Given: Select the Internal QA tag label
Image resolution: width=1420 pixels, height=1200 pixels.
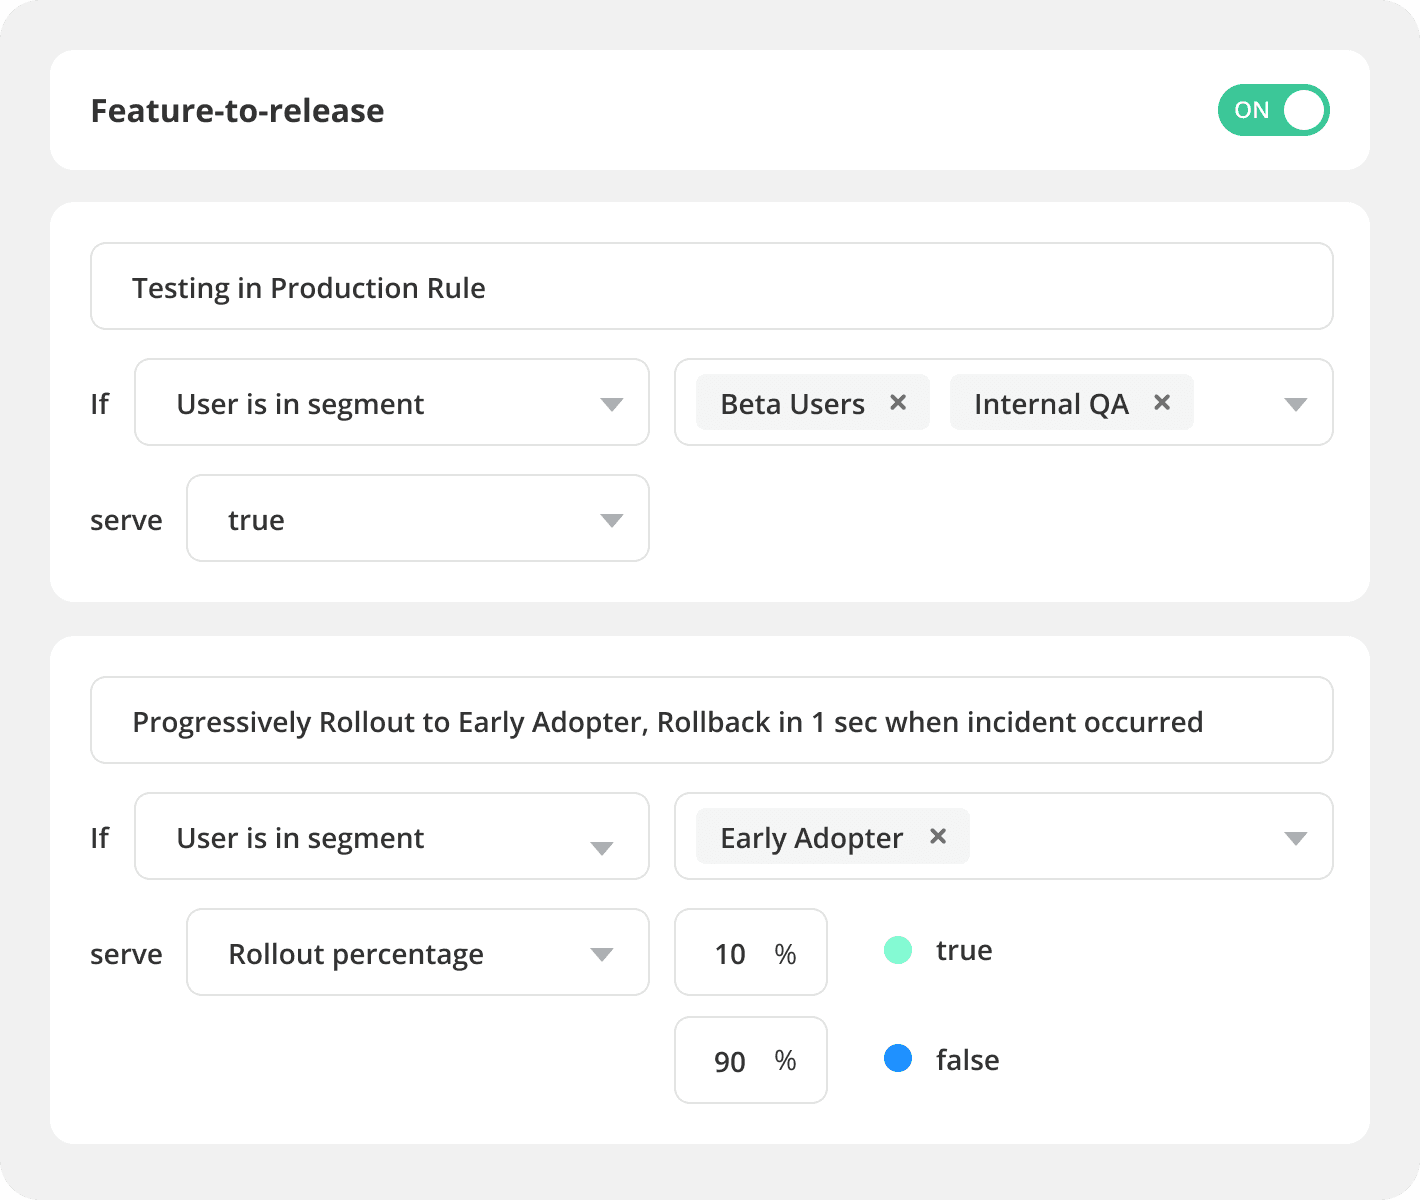Looking at the screenshot, I should click(1051, 404).
